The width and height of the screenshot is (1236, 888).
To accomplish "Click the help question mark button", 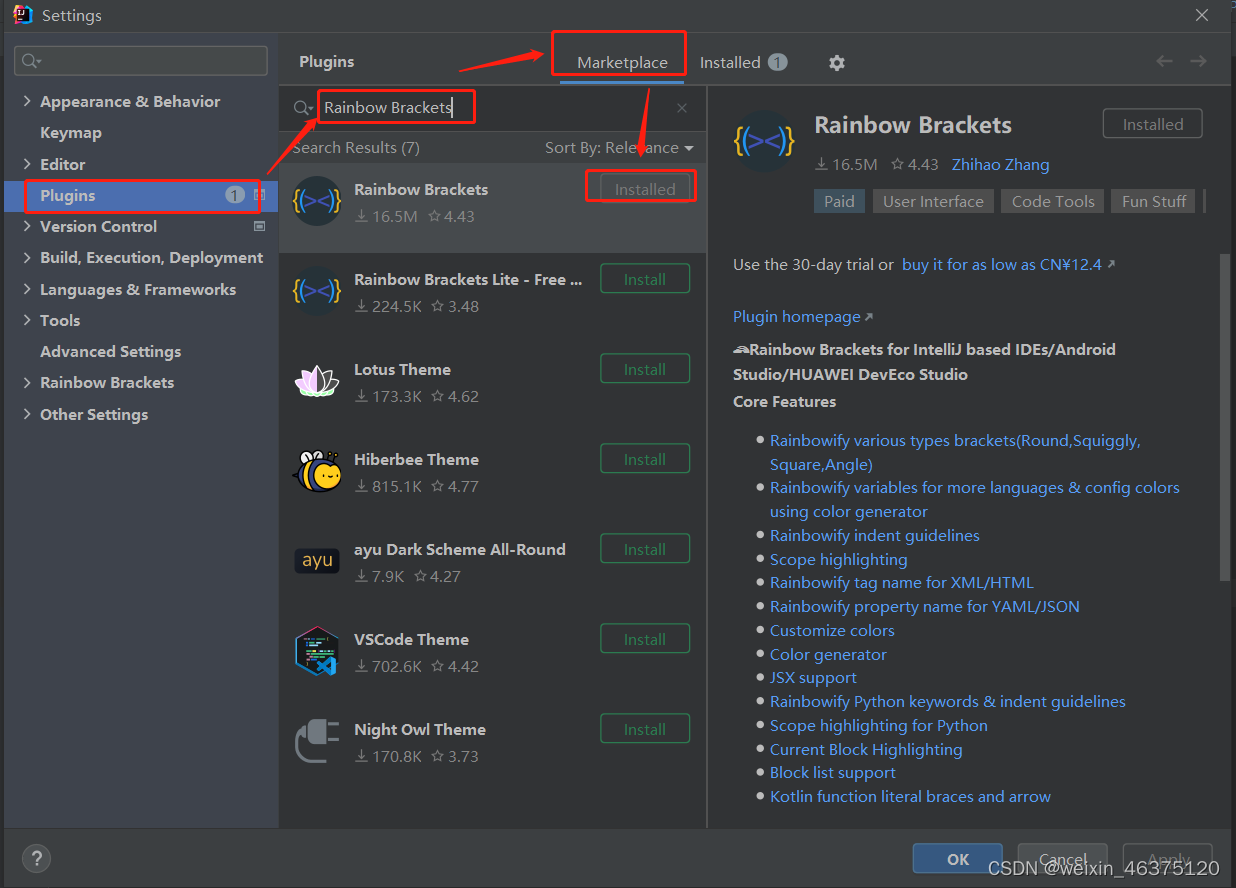I will [x=36, y=858].
